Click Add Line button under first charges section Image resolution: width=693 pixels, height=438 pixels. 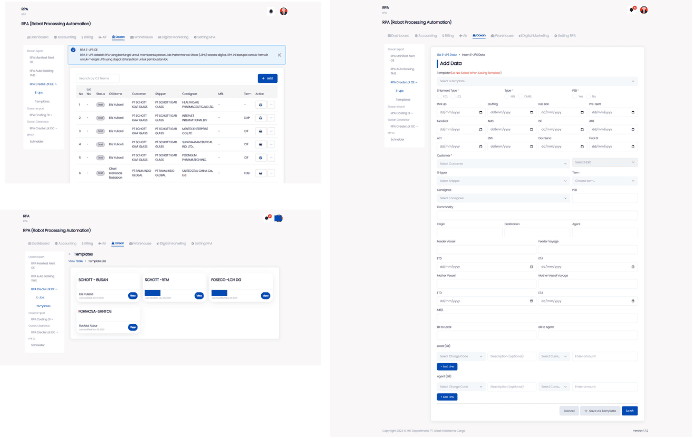447,367
